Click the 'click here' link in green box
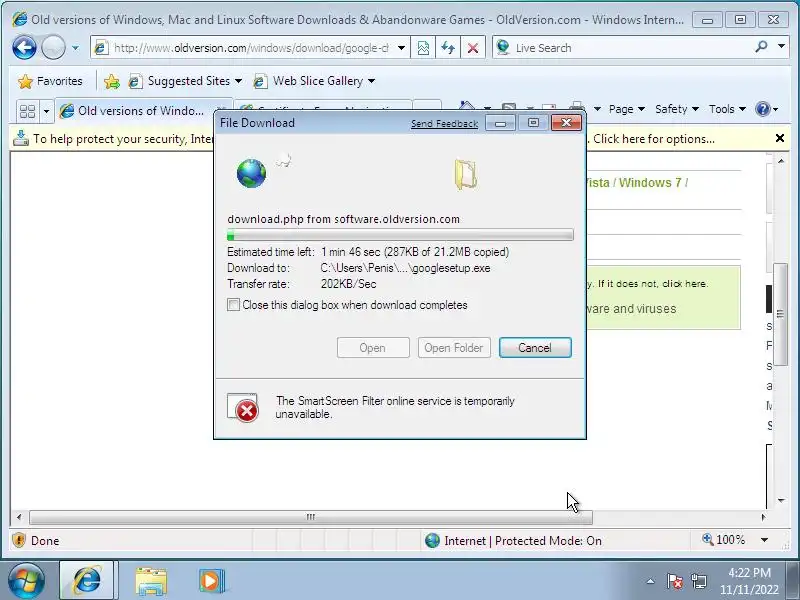 click(x=684, y=284)
